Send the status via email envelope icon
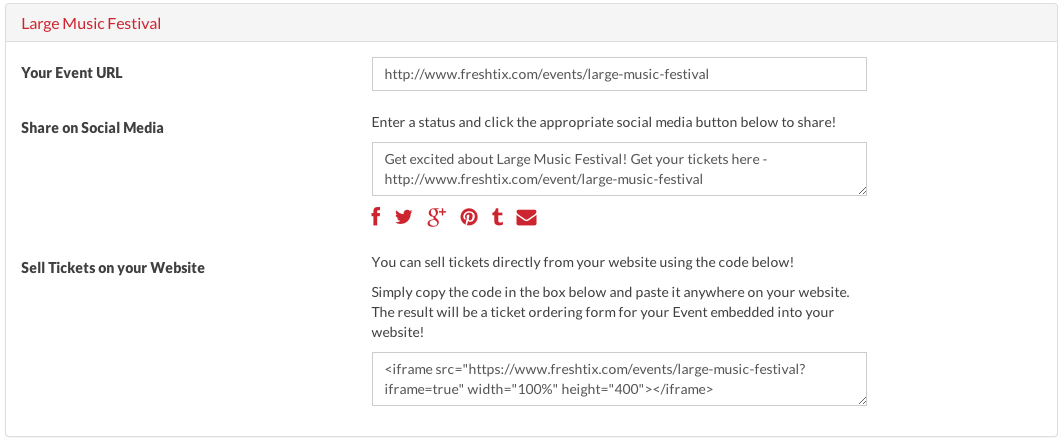Viewport: 1062px width, 442px height. [526, 217]
